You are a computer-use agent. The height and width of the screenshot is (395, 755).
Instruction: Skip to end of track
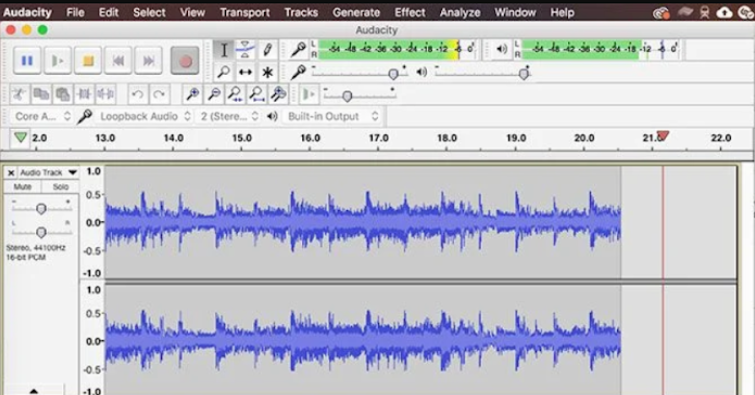[148, 61]
